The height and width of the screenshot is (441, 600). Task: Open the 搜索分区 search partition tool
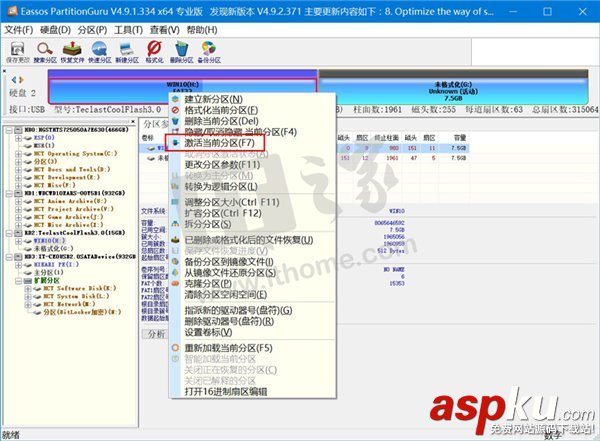(x=45, y=52)
